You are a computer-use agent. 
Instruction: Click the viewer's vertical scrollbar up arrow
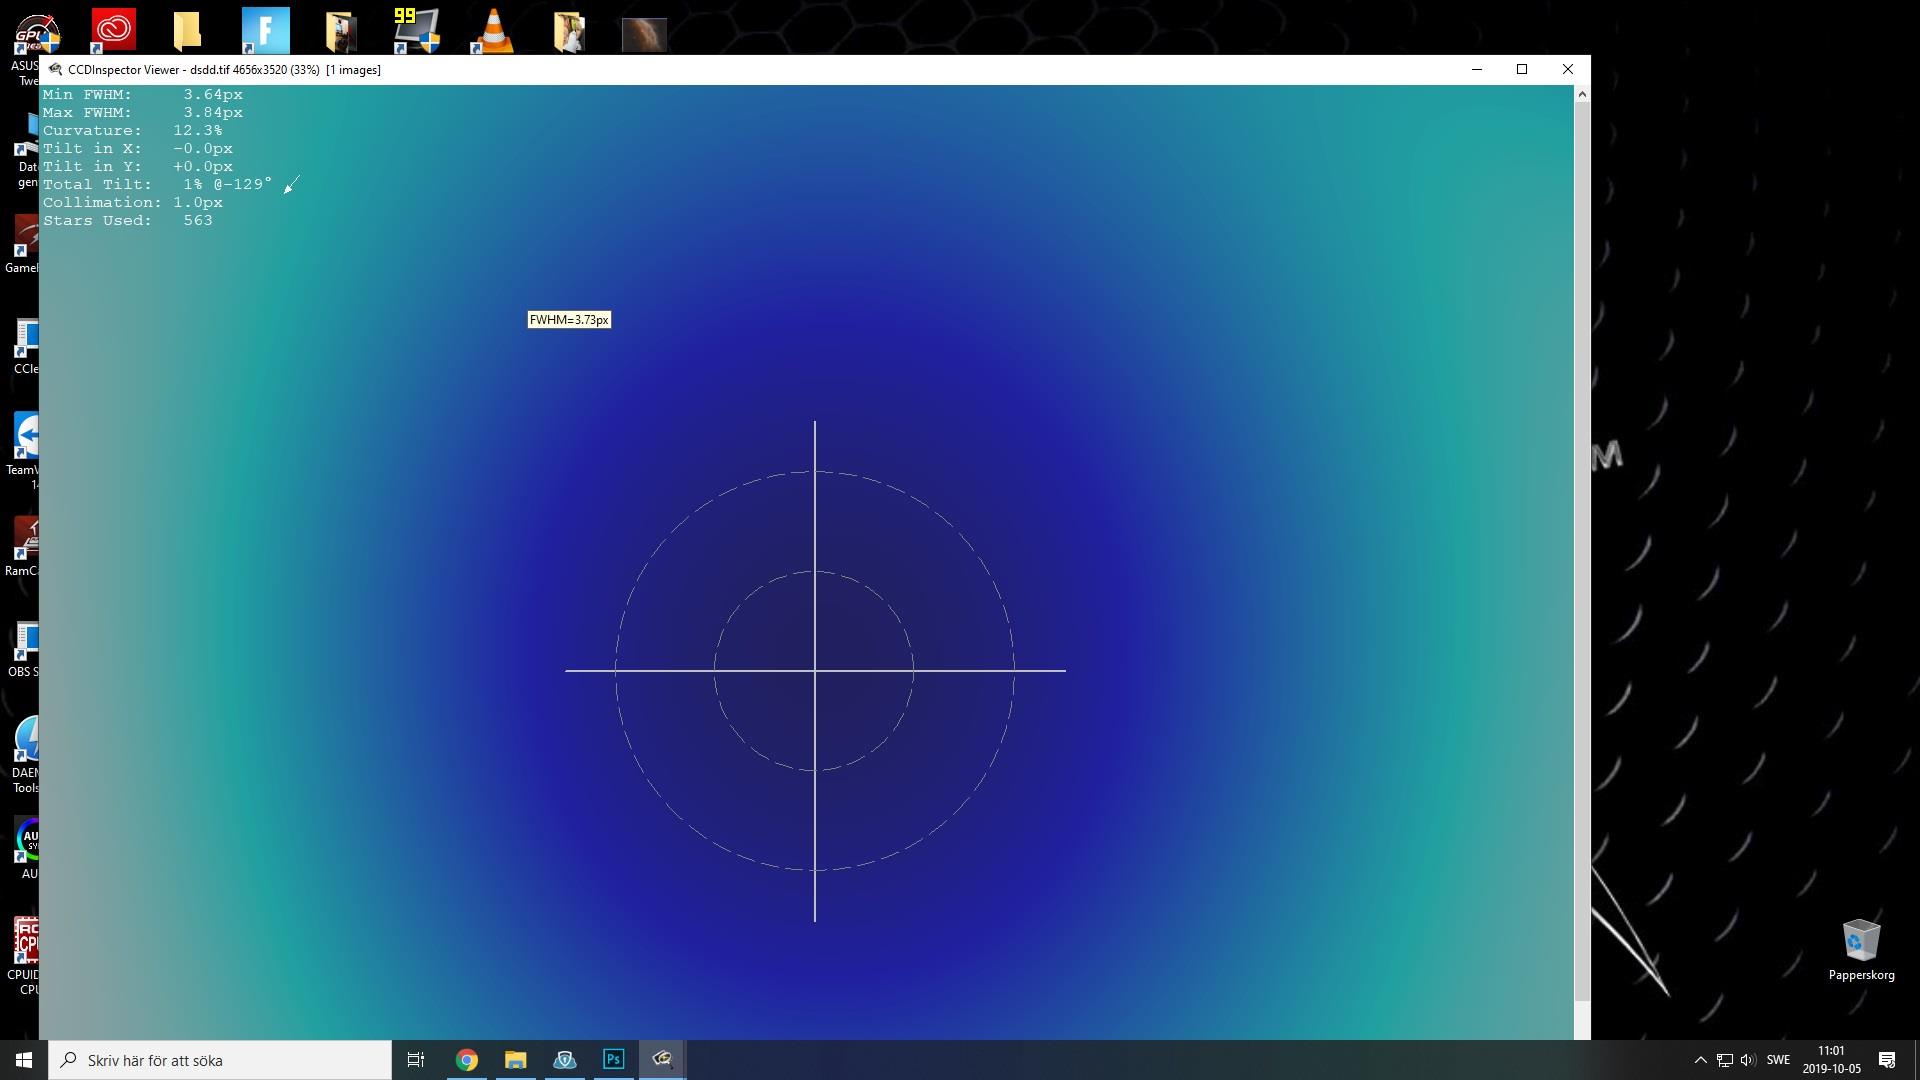(x=1581, y=94)
